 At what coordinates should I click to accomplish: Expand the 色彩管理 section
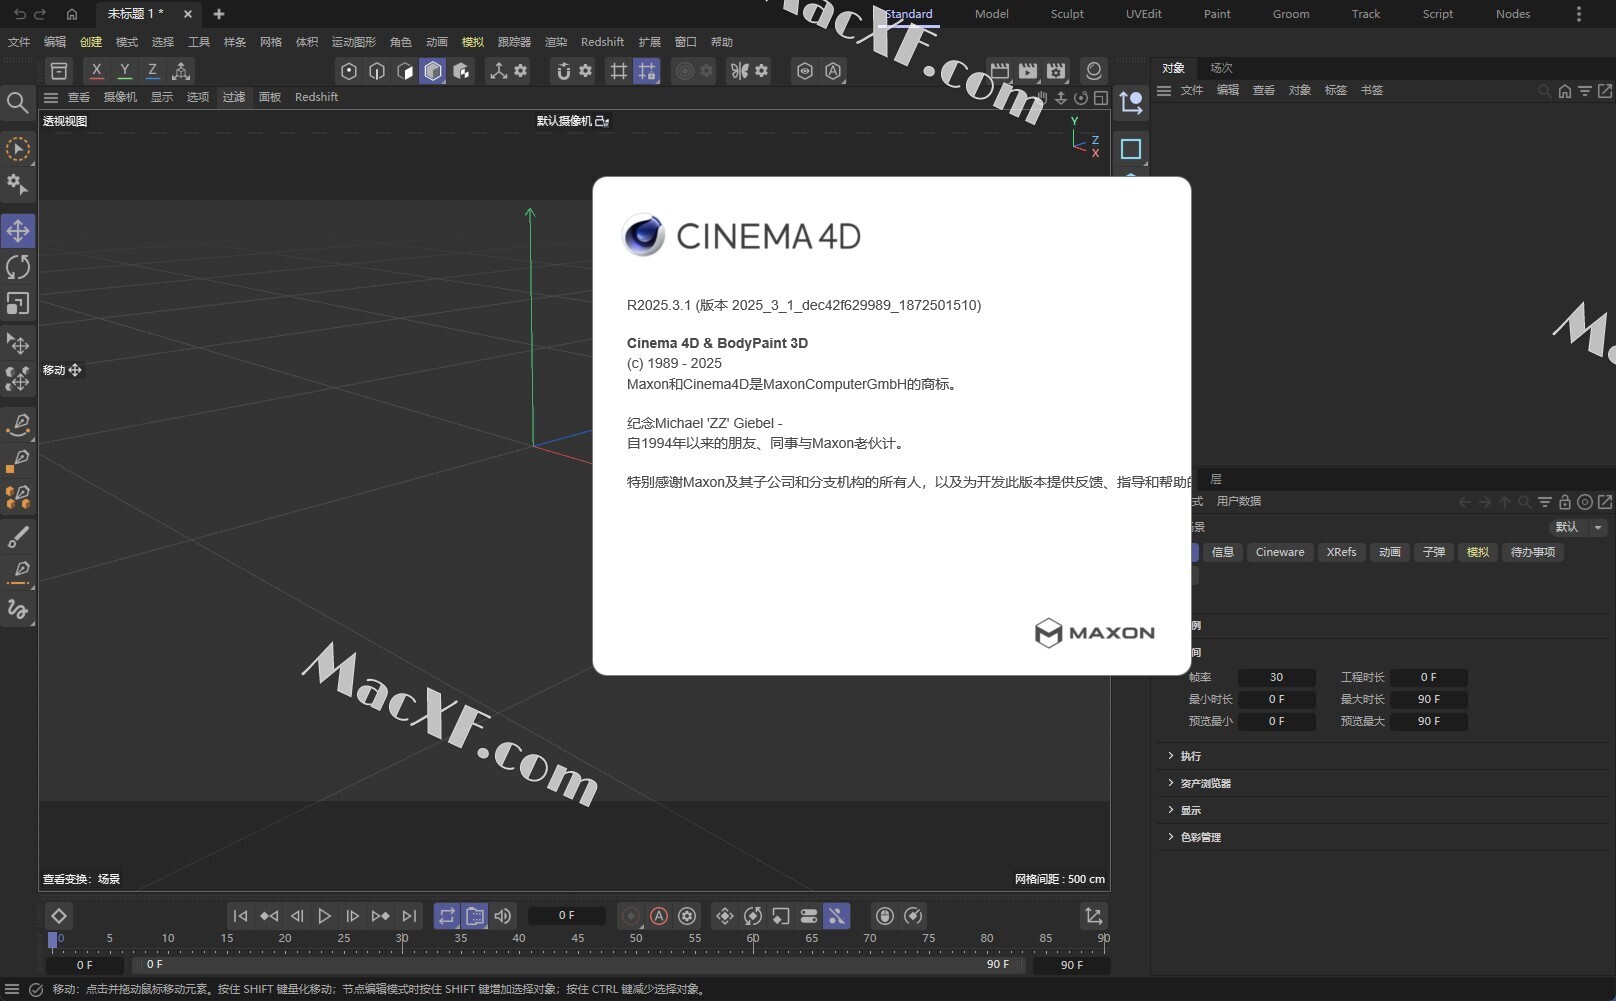pos(1200,837)
